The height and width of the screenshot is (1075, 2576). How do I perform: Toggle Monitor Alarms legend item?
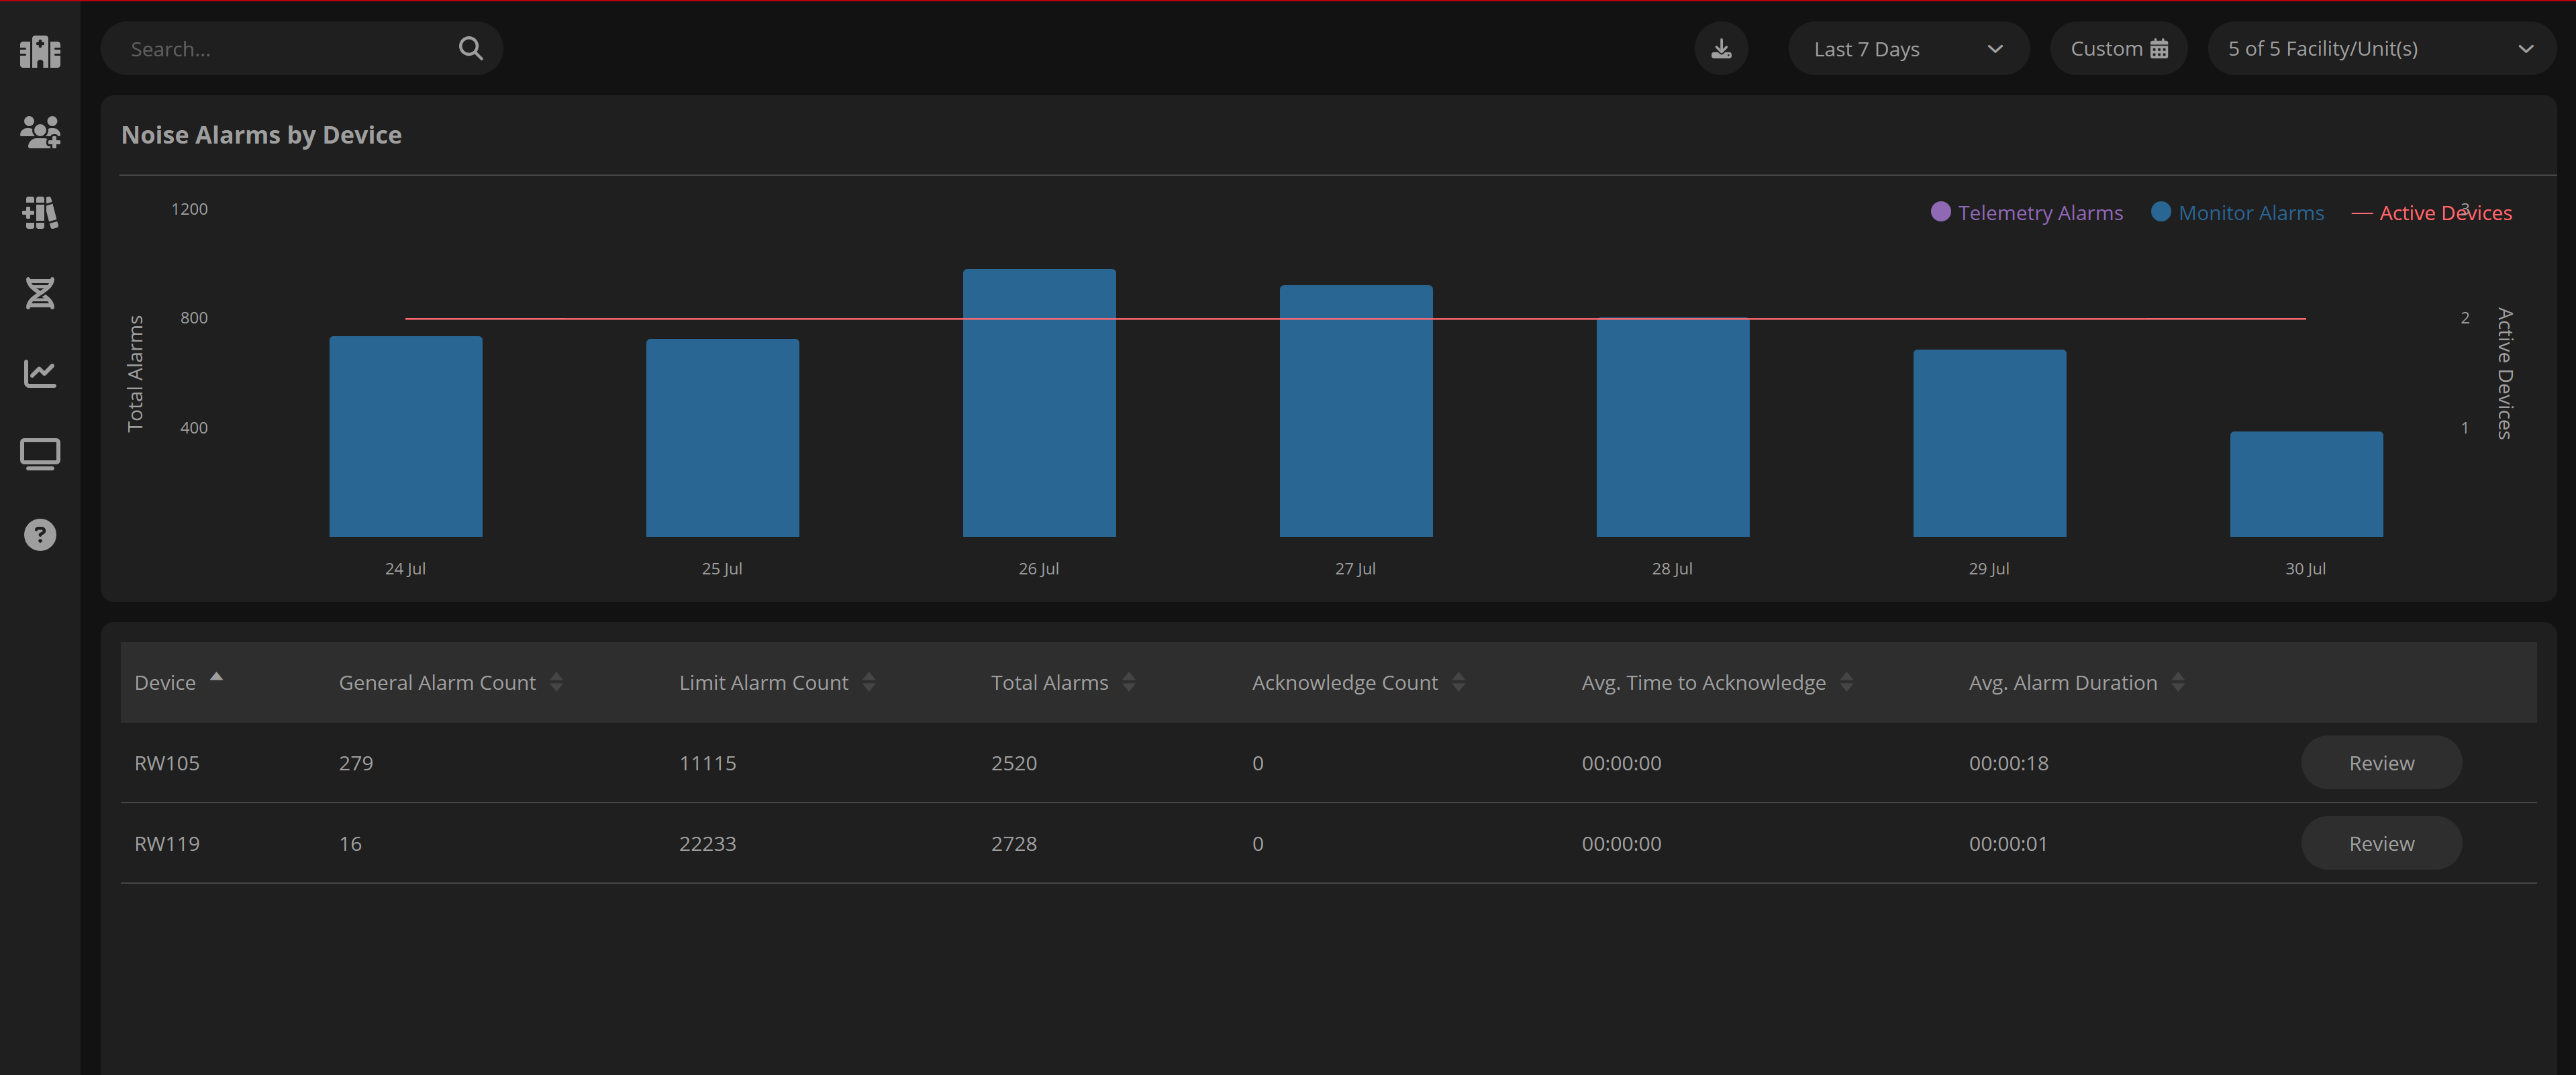tap(2237, 212)
